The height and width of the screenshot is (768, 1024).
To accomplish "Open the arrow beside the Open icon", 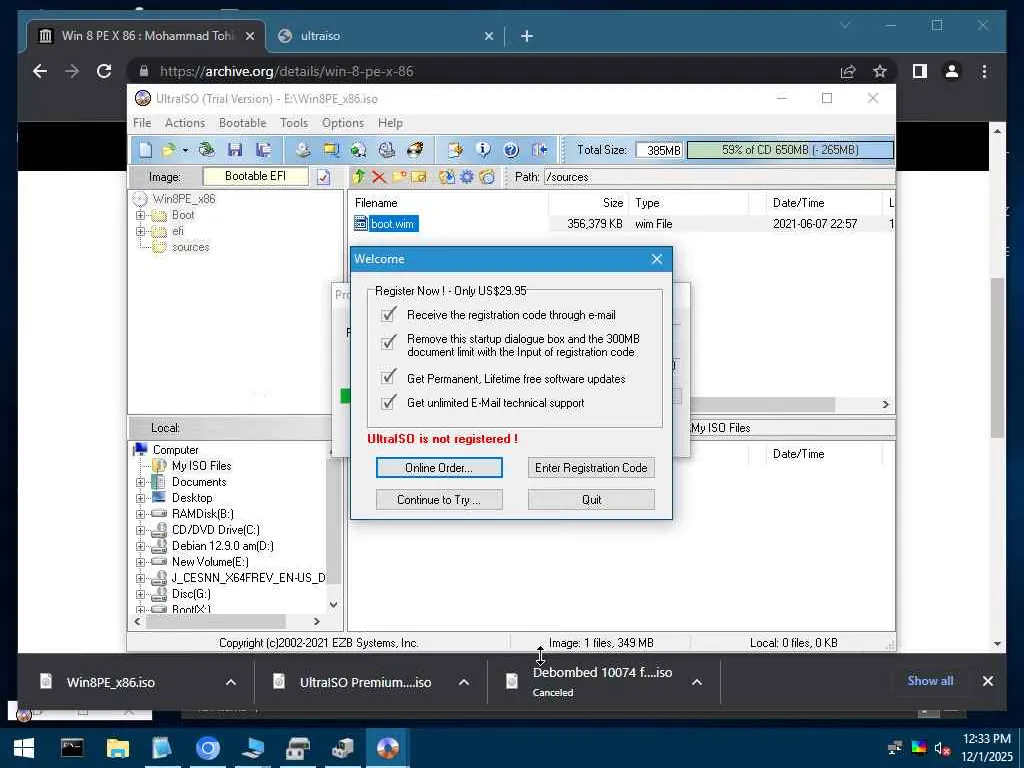I will [x=185, y=151].
